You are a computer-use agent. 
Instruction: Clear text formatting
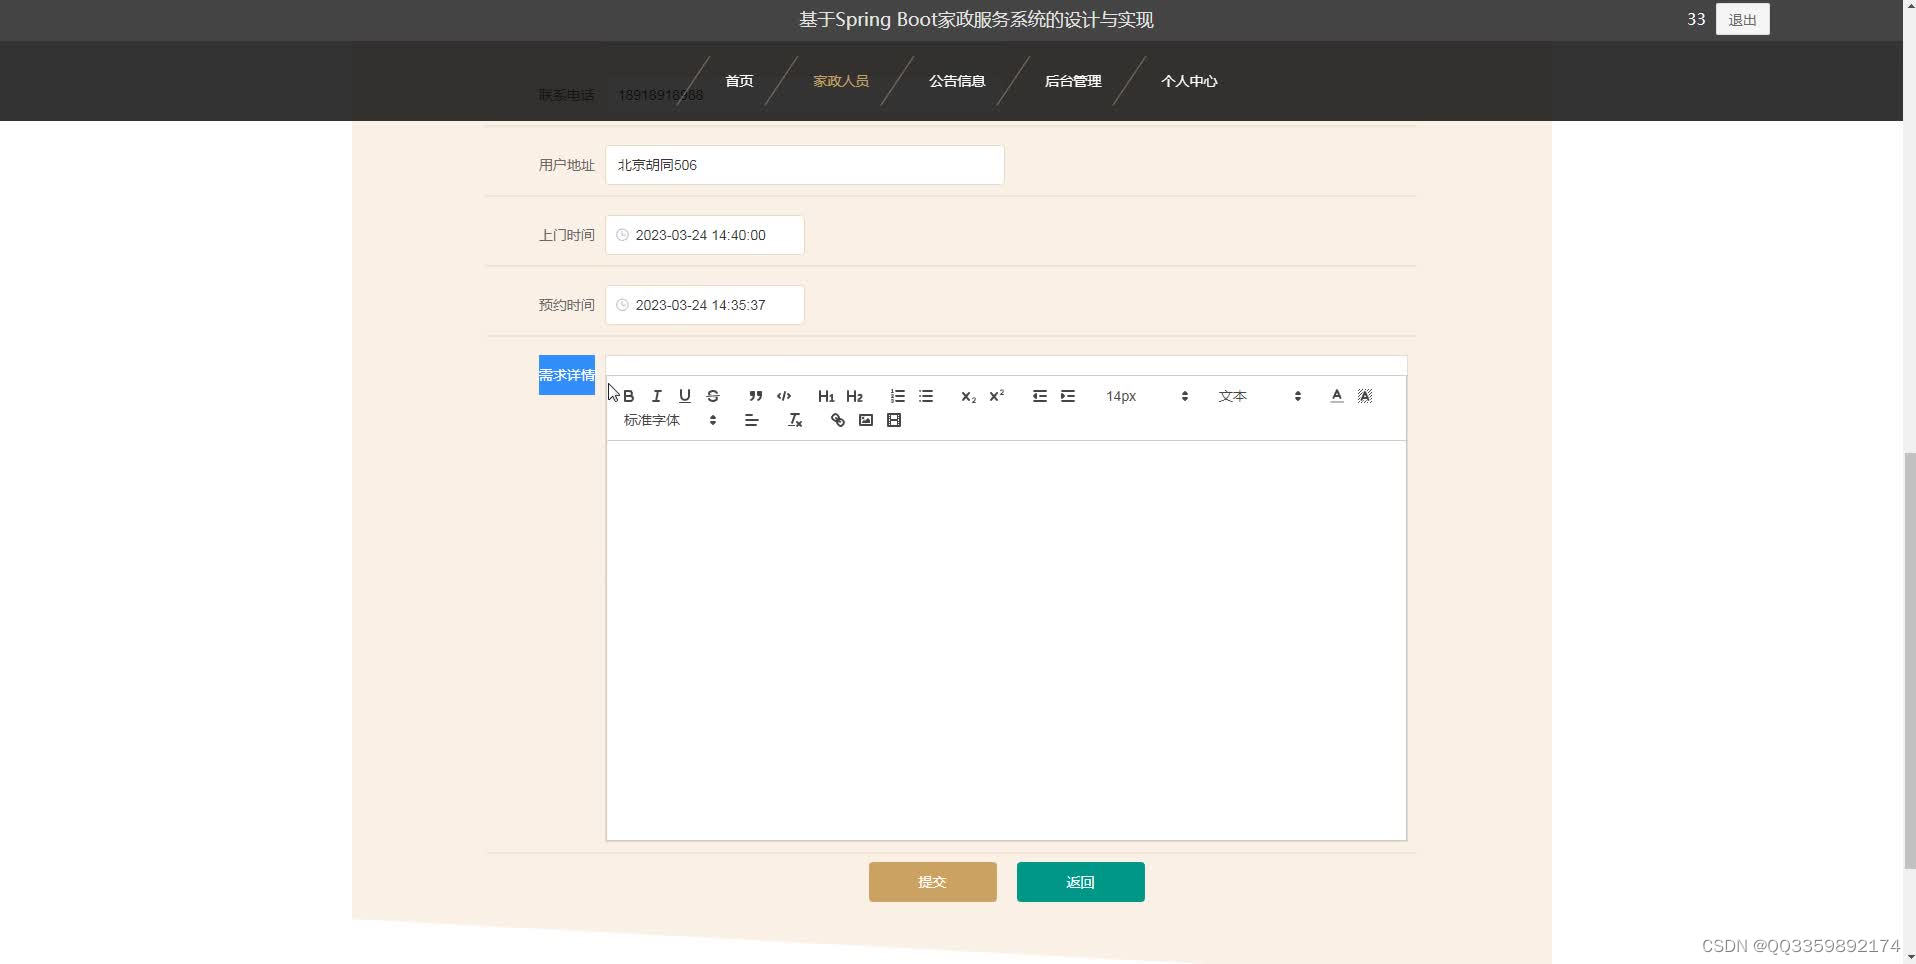[x=795, y=421]
